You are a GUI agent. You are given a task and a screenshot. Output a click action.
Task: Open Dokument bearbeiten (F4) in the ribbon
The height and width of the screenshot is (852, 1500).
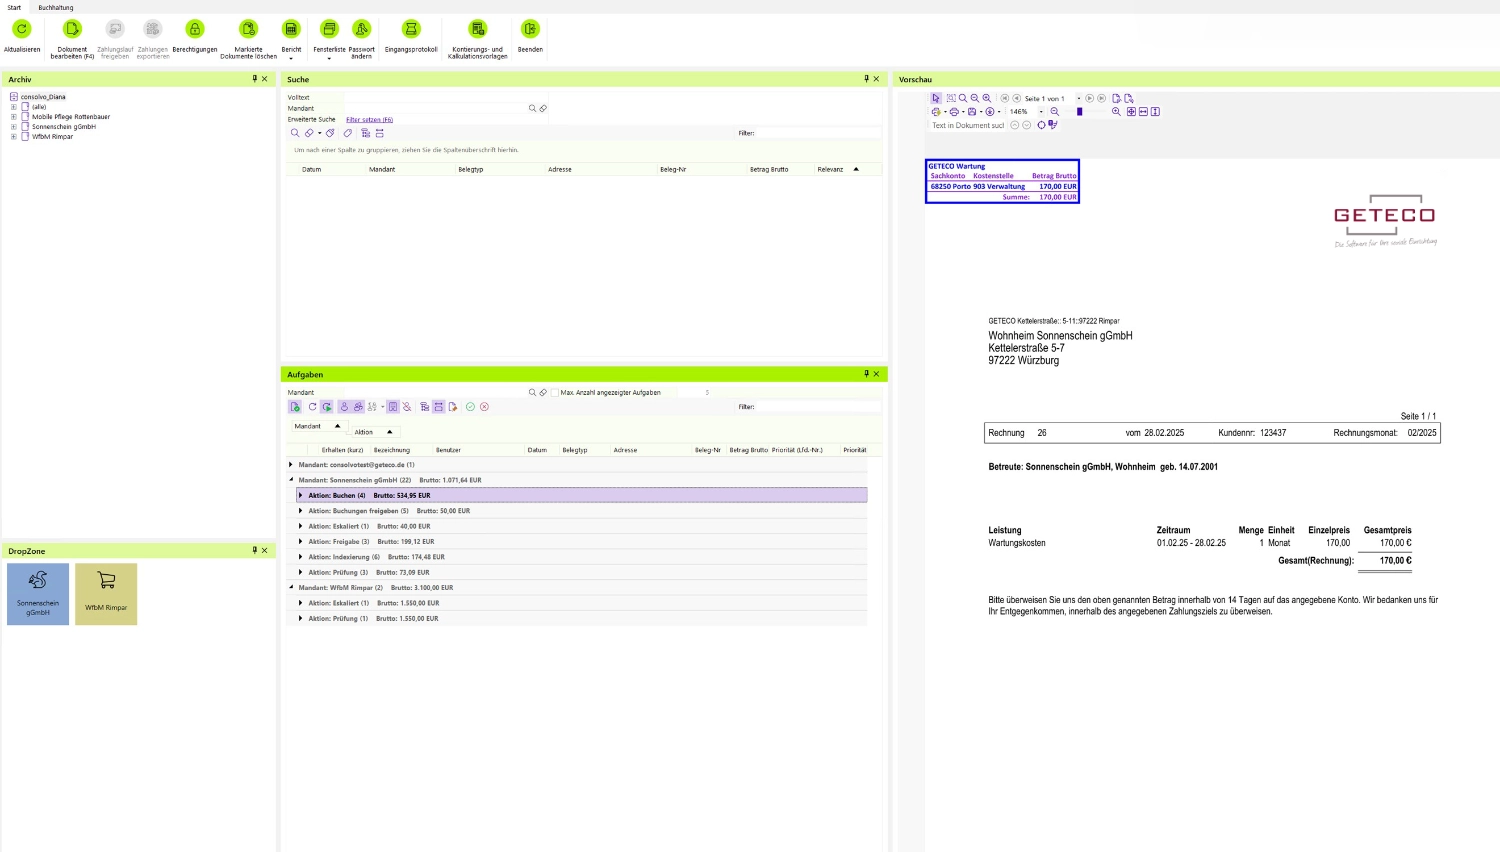click(71, 31)
